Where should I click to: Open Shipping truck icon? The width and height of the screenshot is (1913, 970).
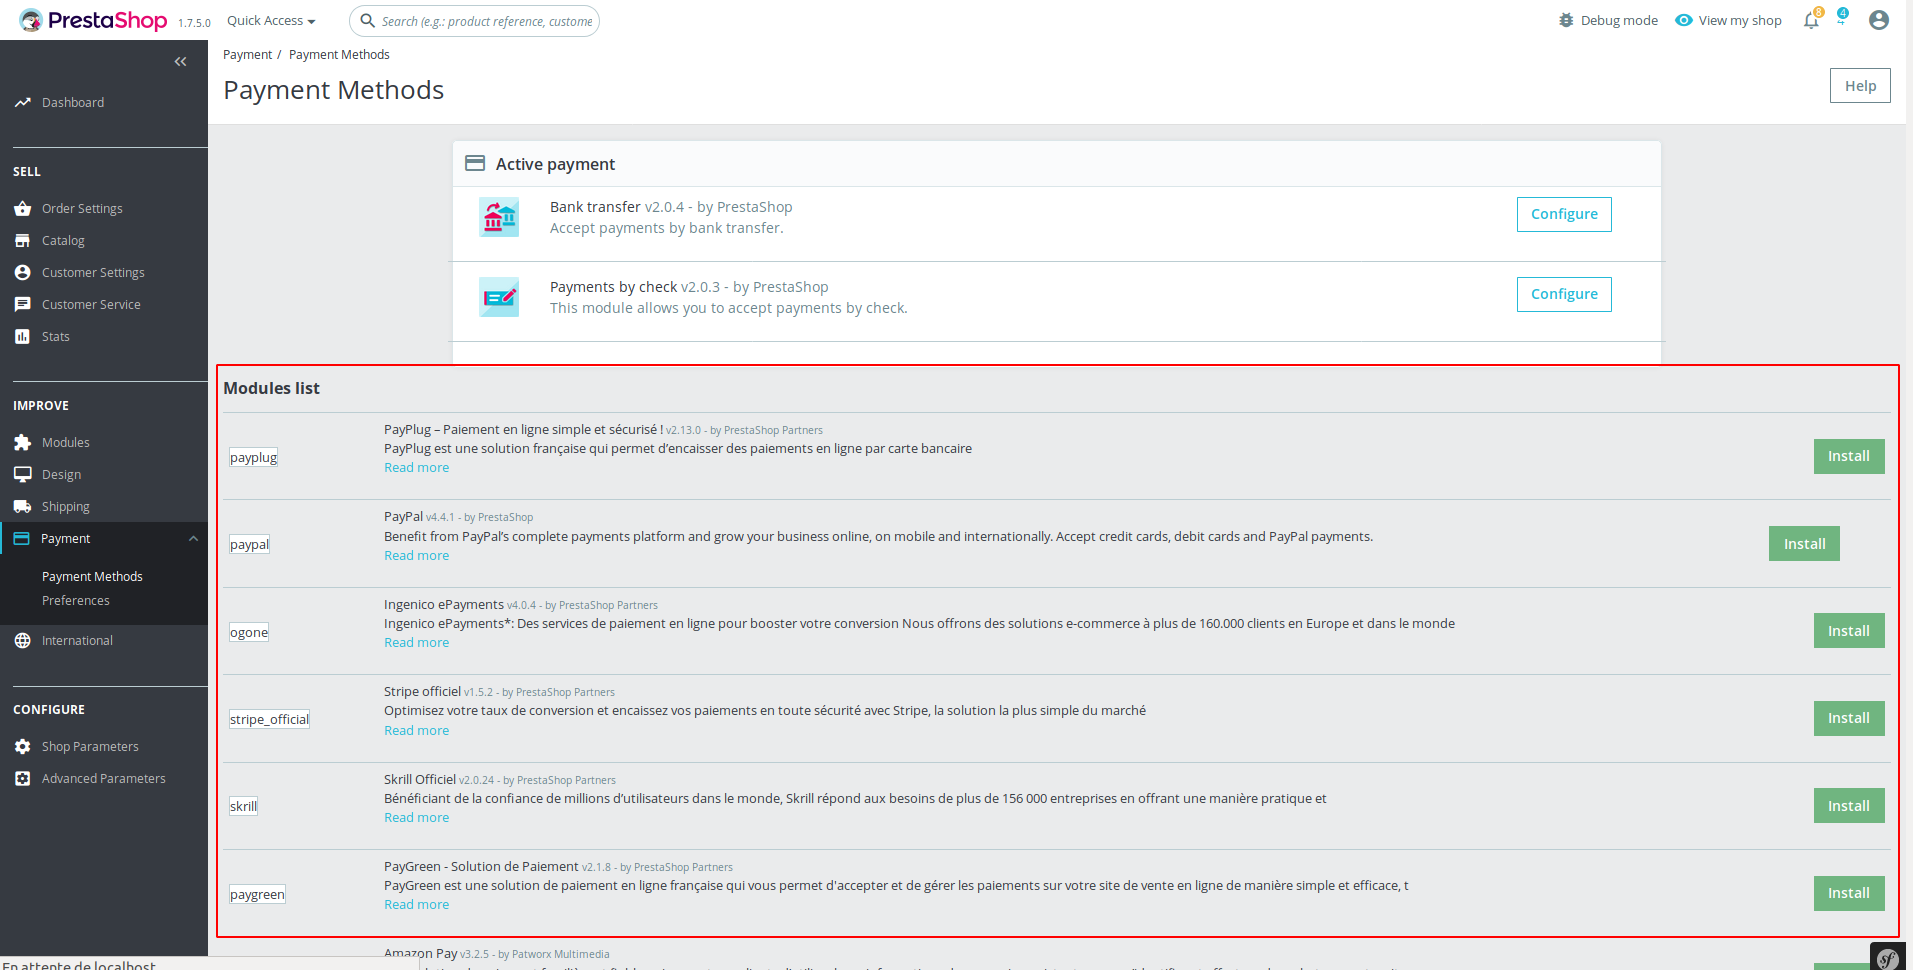coord(22,507)
